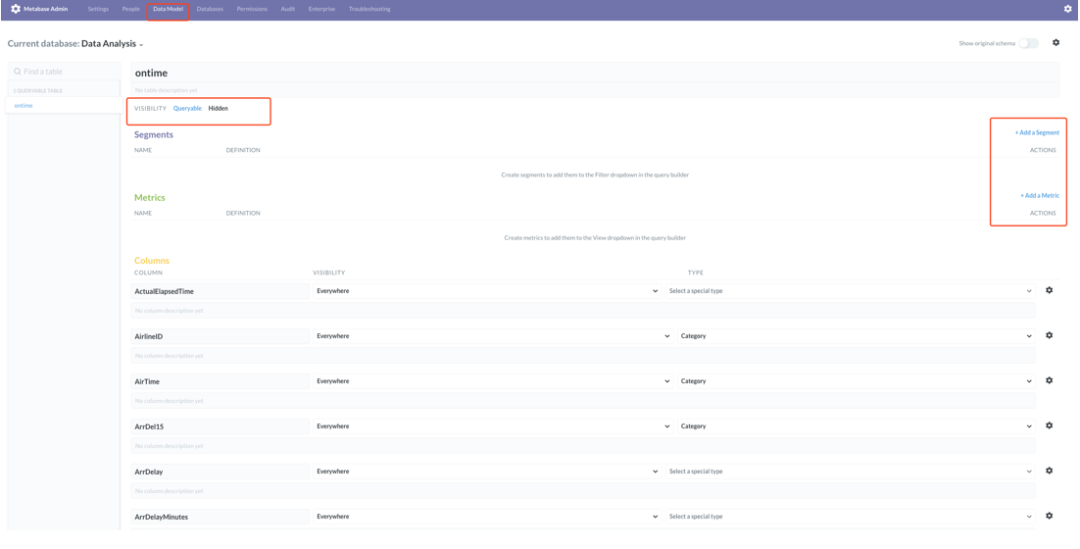
Task: Click AirlineID column description field
Action: [x=583, y=355]
